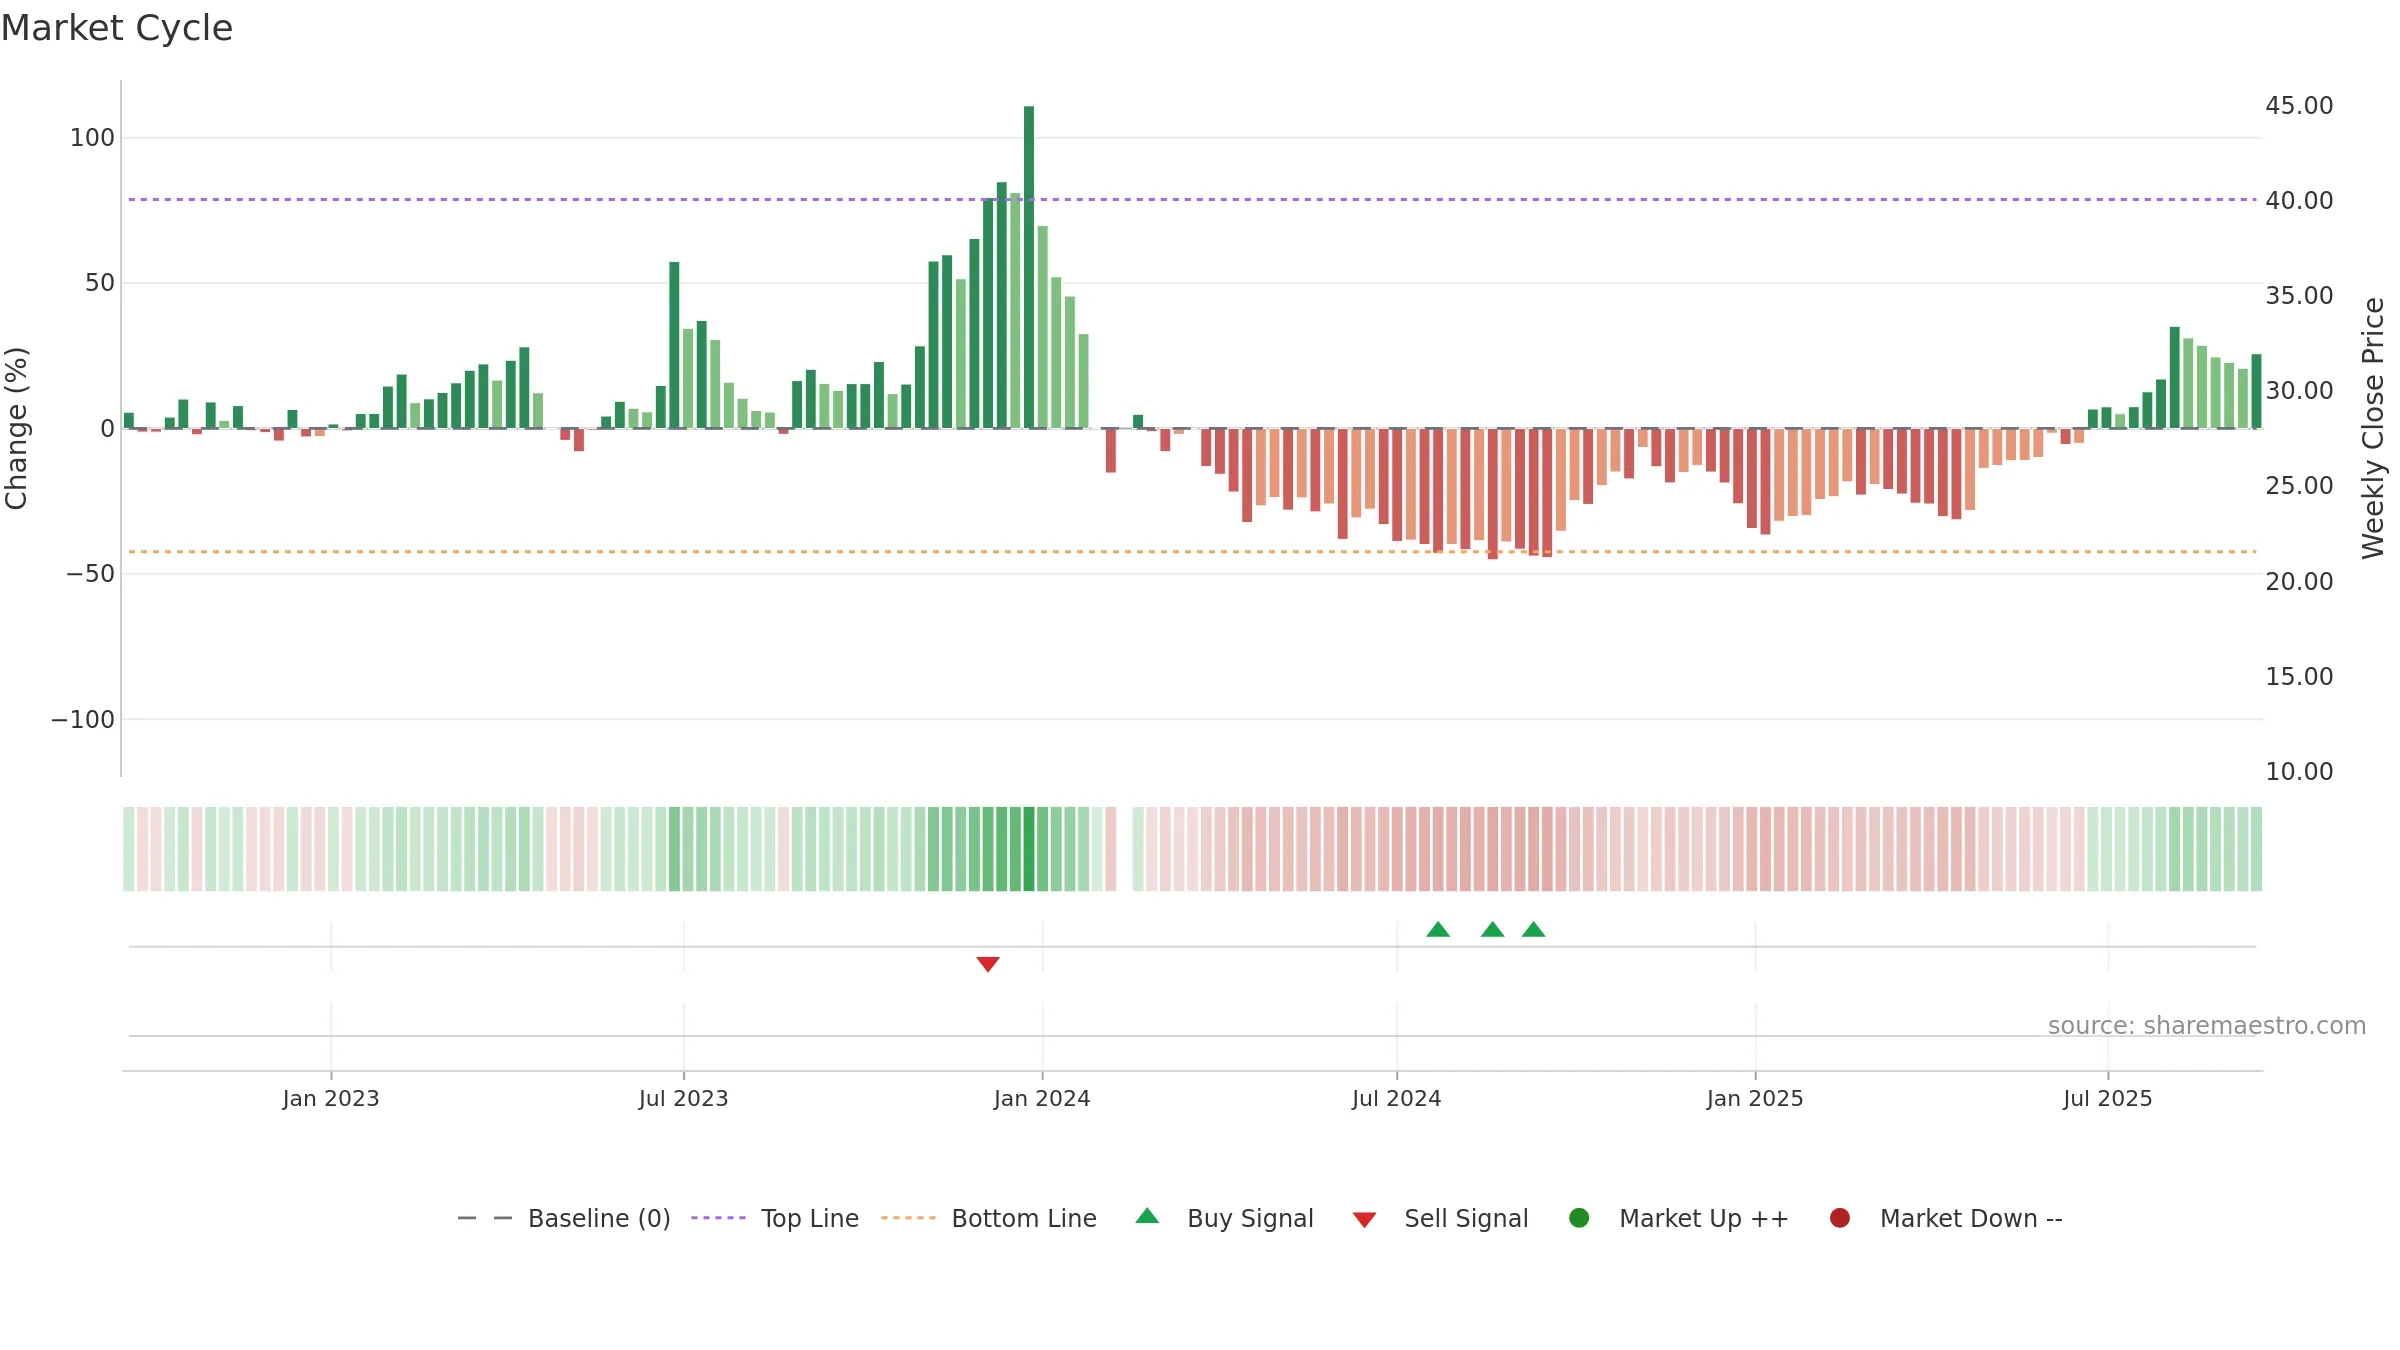Click the Weekly Close Price axis title
The height and width of the screenshot is (1350, 2400).
(x=2373, y=428)
